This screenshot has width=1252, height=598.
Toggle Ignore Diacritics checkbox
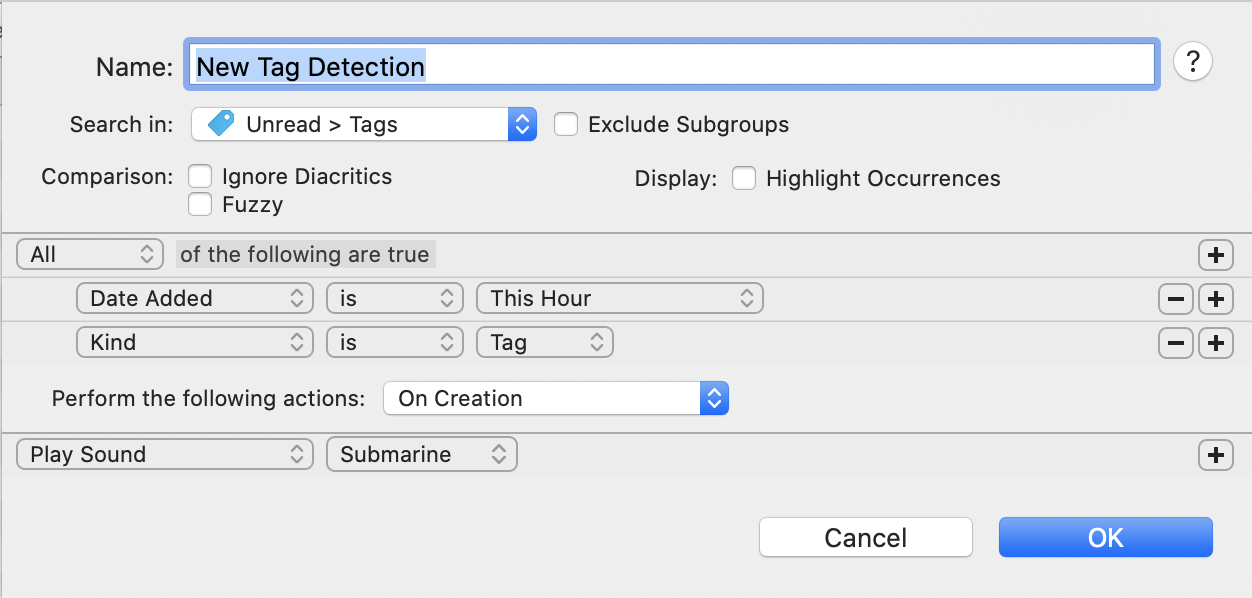coord(201,177)
